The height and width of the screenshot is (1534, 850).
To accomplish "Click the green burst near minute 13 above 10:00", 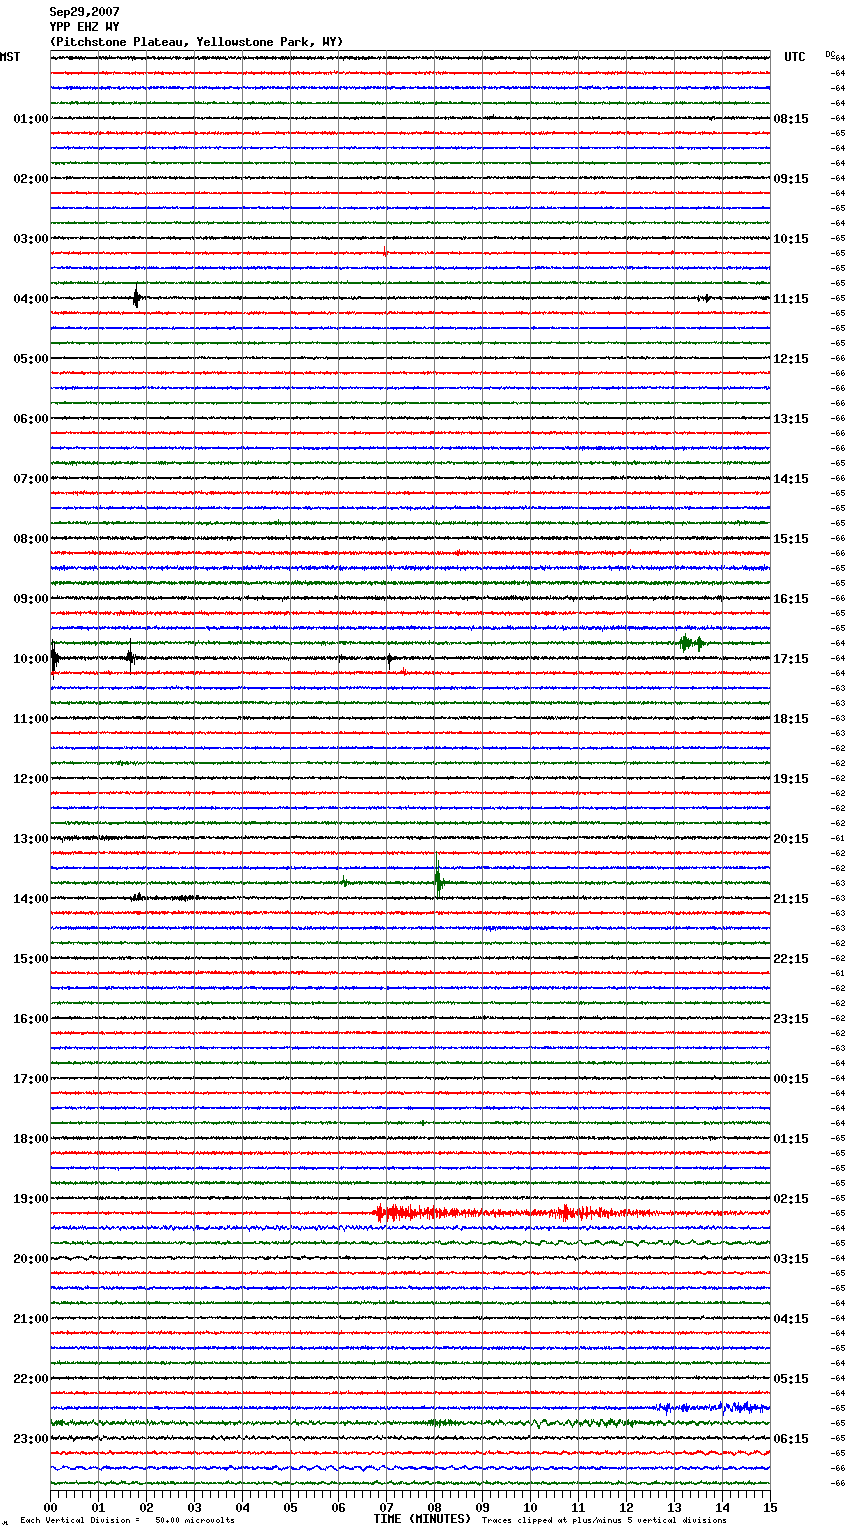I will tap(691, 643).
